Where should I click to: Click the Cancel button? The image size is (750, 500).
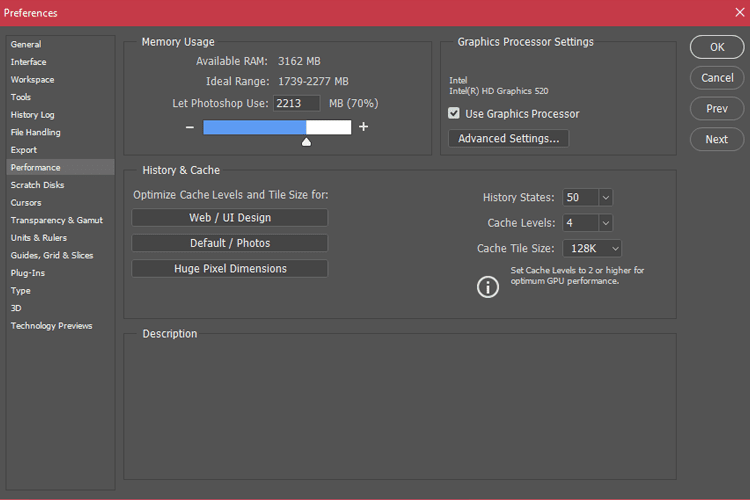pyautogui.click(x=717, y=78)
